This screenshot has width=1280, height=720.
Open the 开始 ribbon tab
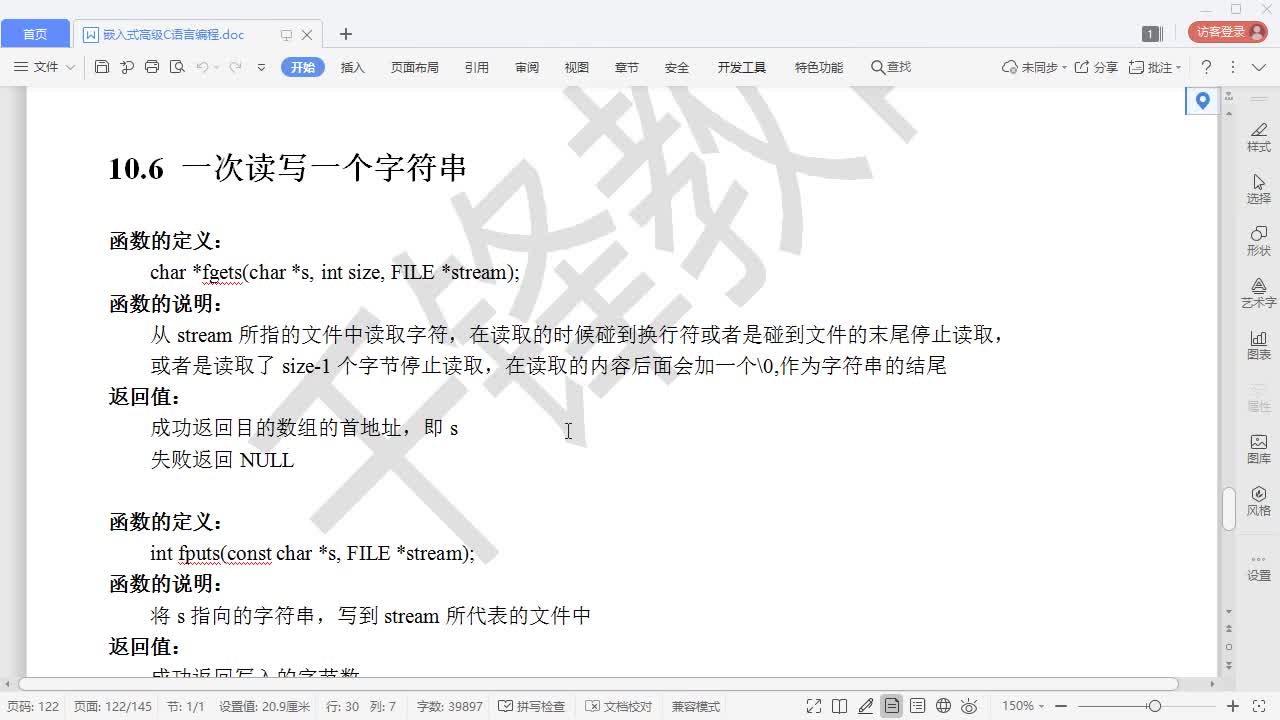(x=303, y=67)
